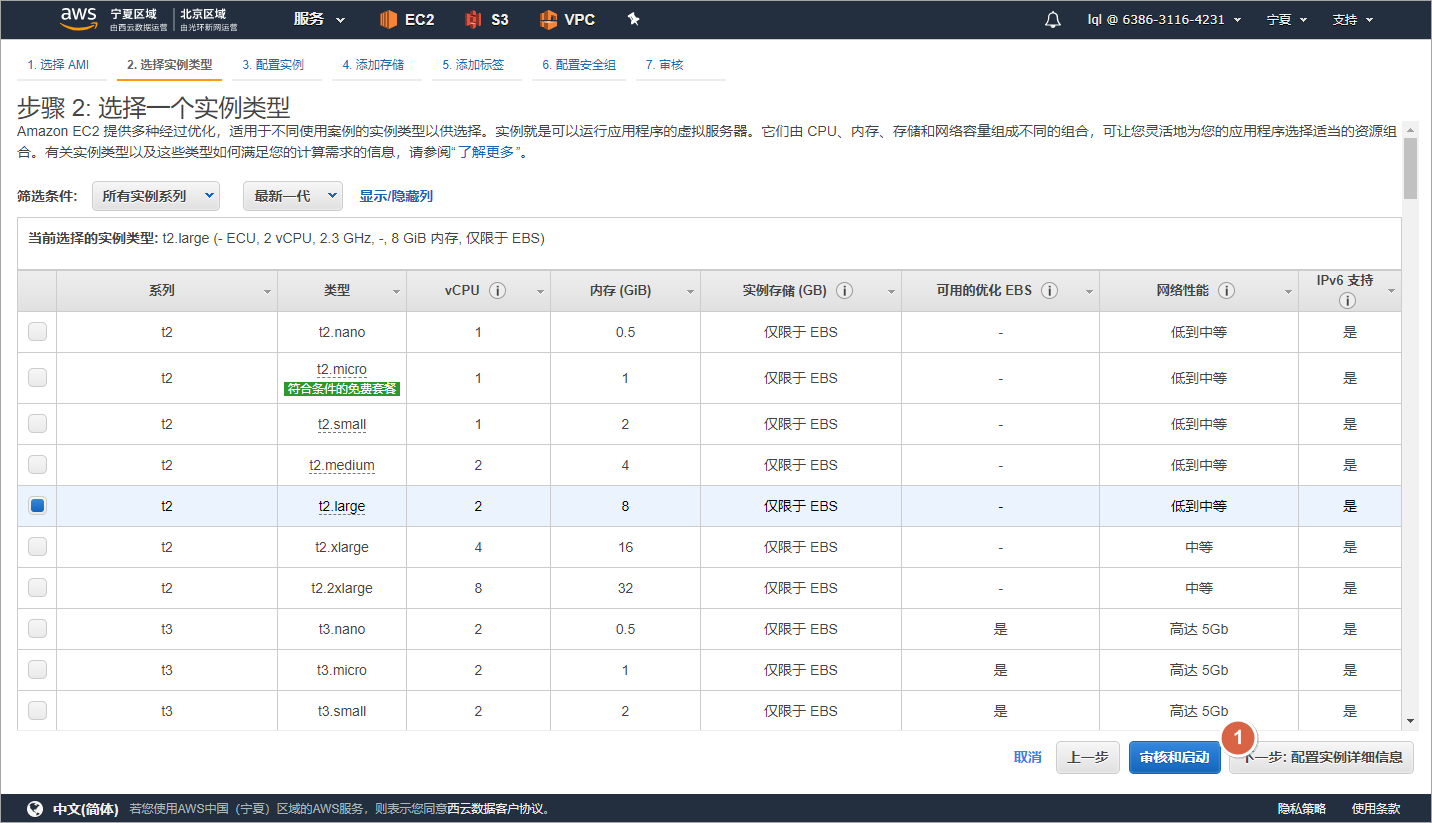The height and width of the screenshot is (823, 1432).
Task: Open the 内存 (GiB) column sort arrow
Action: click(x=690, y=292)
